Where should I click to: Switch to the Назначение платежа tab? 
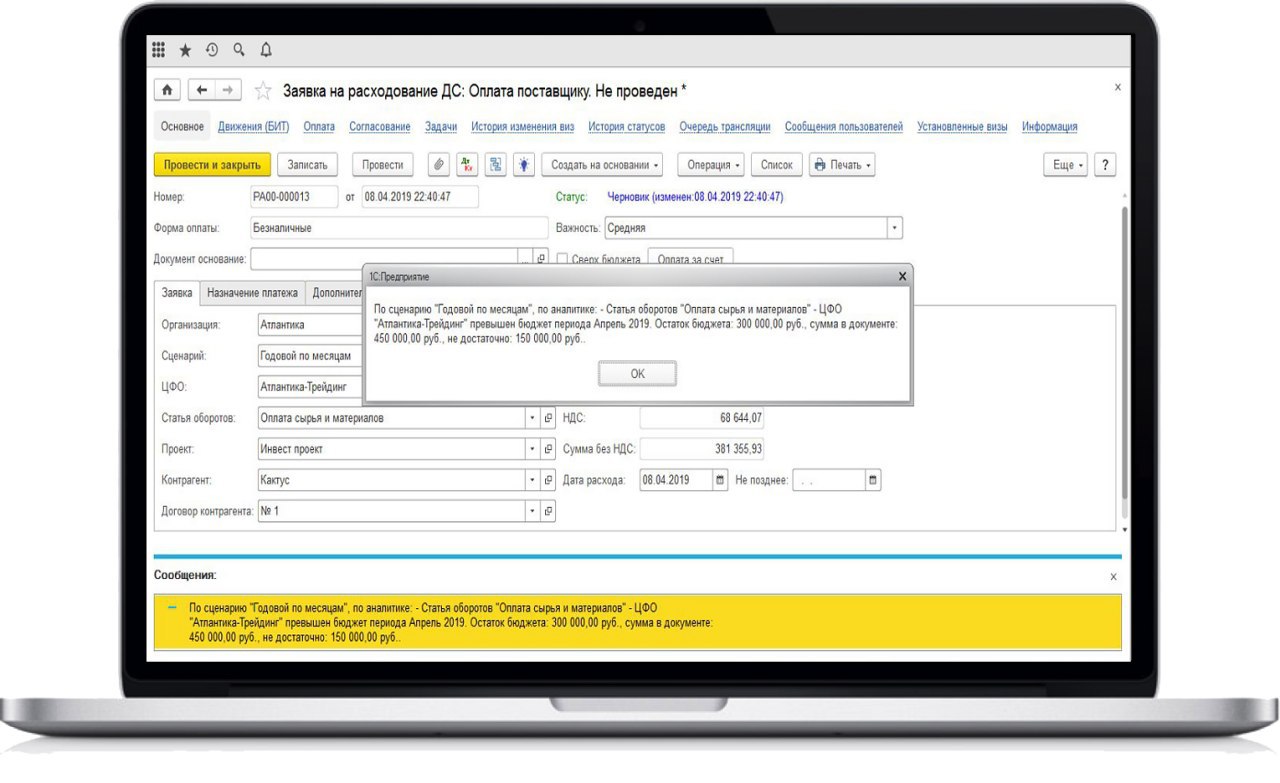pyautogui.click(x=252, y=293)
